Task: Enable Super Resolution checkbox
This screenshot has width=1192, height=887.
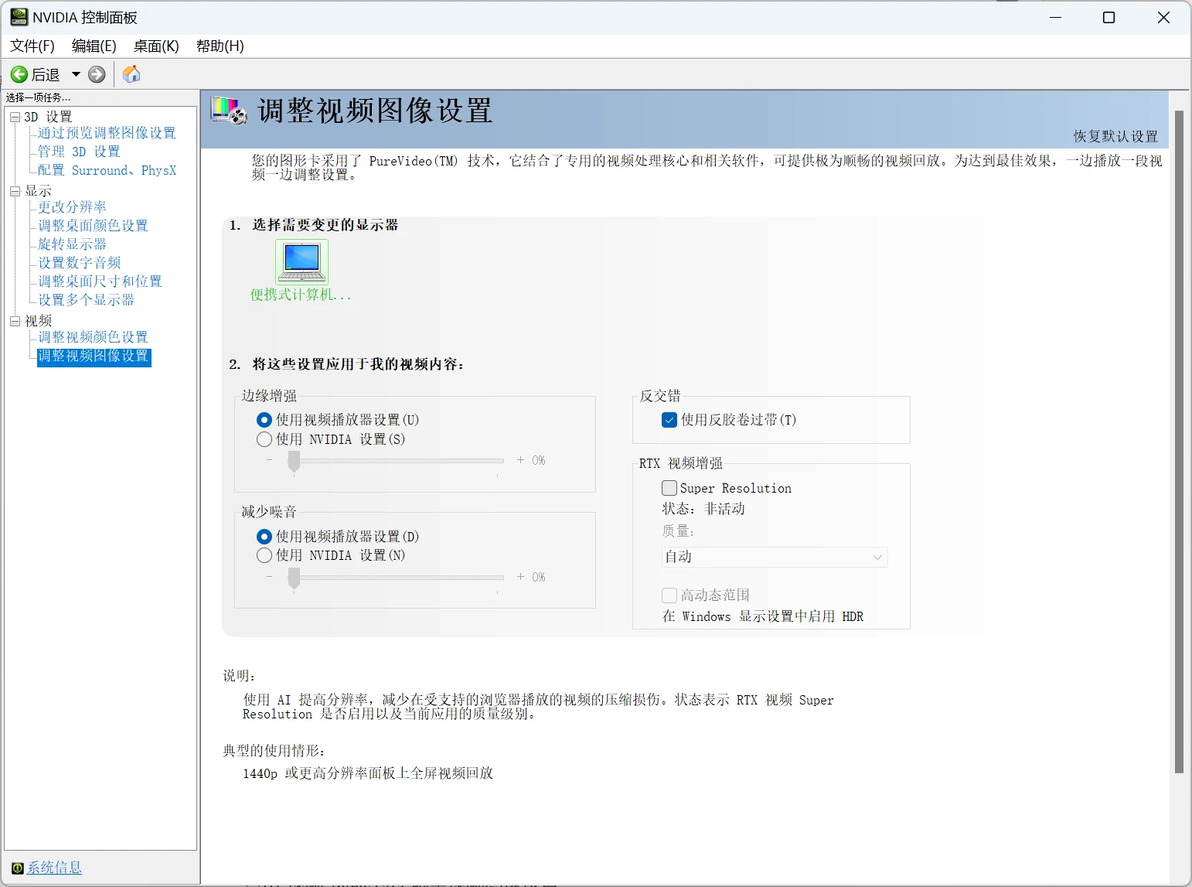Action: point(669,488)
